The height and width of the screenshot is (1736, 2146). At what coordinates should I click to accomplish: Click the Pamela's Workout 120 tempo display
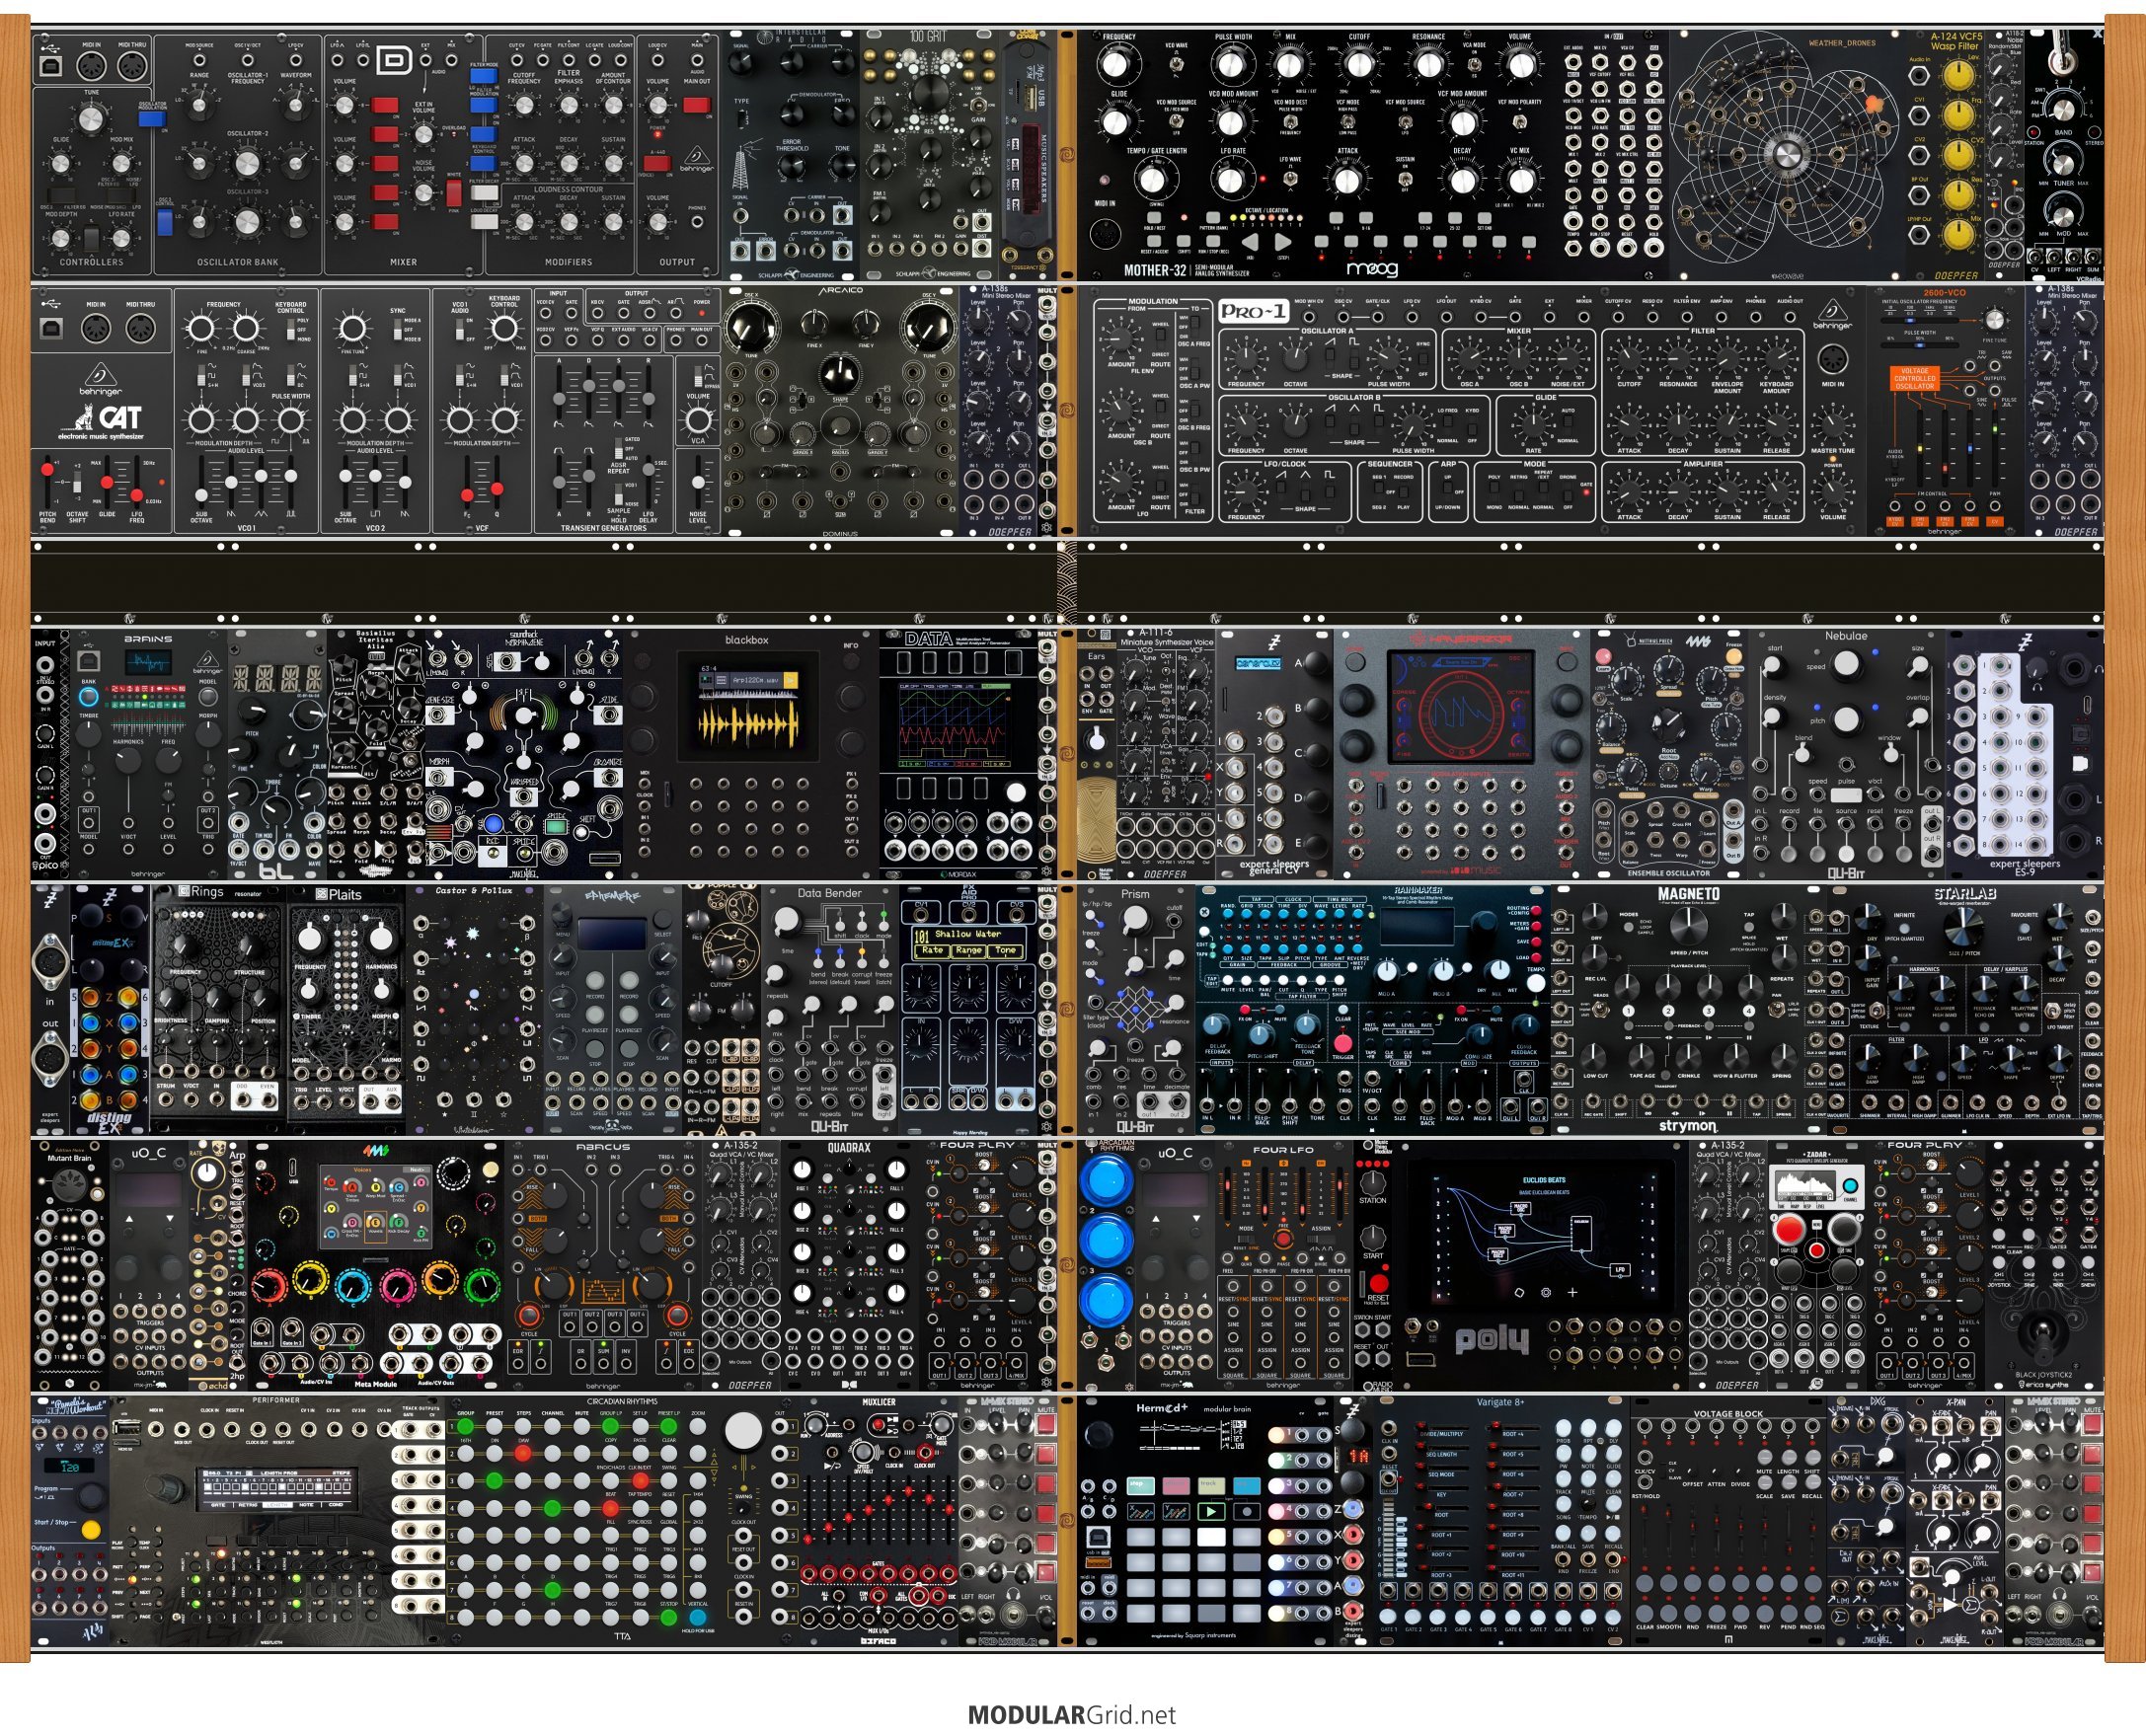(69, 1467)
